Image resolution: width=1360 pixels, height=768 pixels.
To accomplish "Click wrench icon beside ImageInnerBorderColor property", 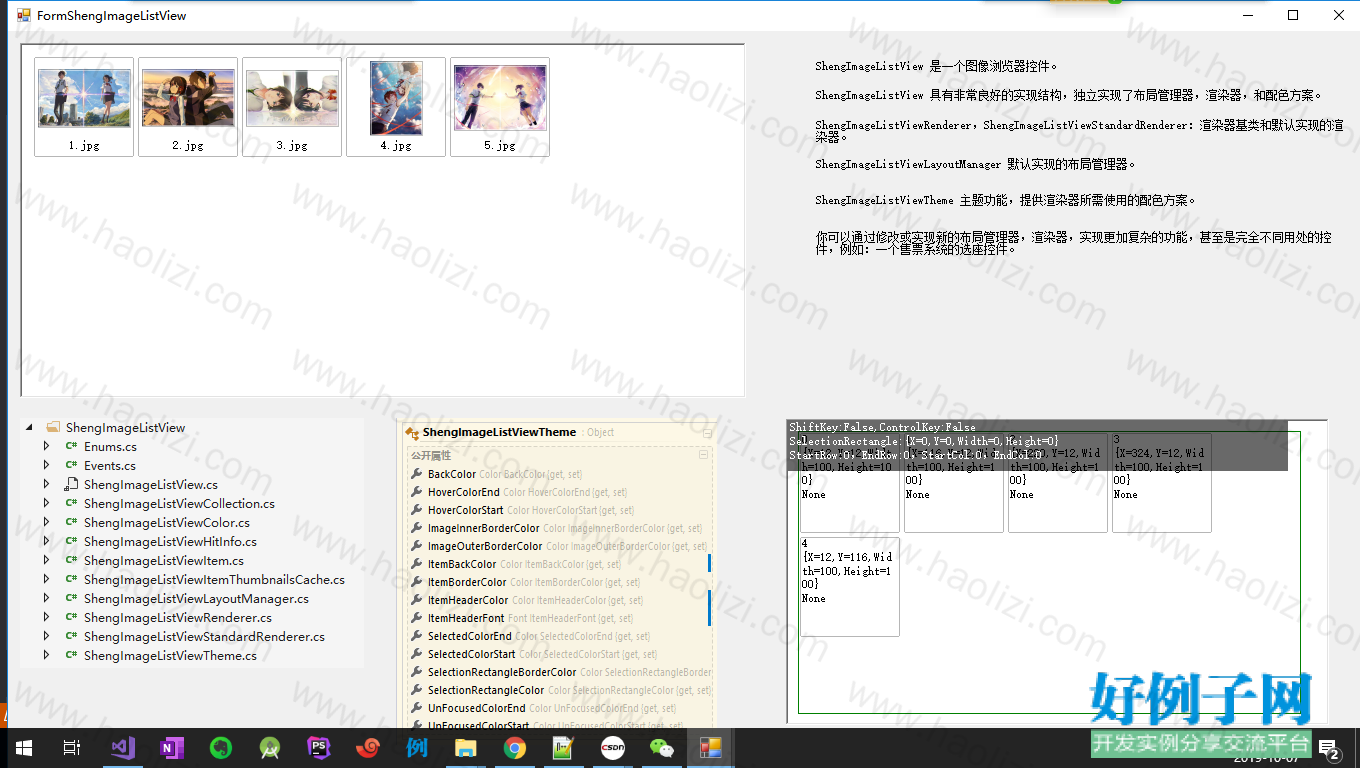I will click(417, 528).
